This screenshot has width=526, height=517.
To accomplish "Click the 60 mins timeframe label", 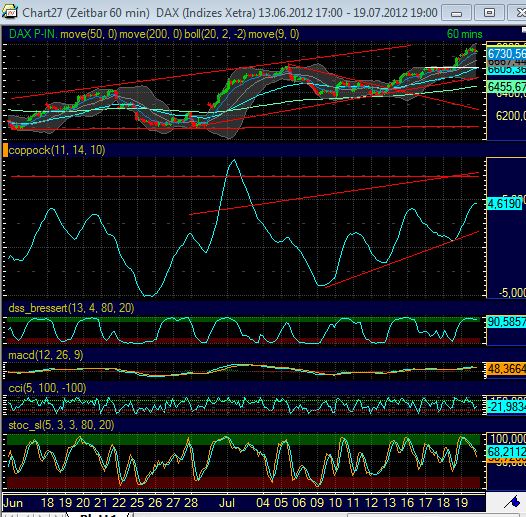I will 465,34.
